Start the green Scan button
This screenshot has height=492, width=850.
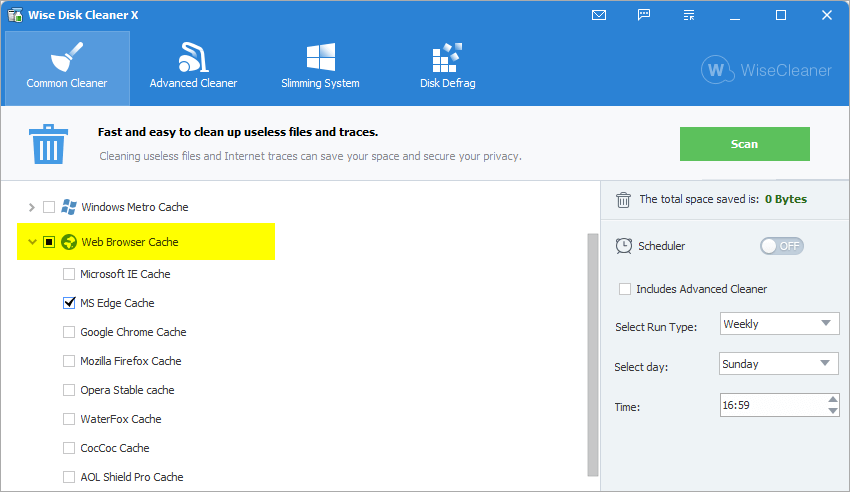click(744, 144)
